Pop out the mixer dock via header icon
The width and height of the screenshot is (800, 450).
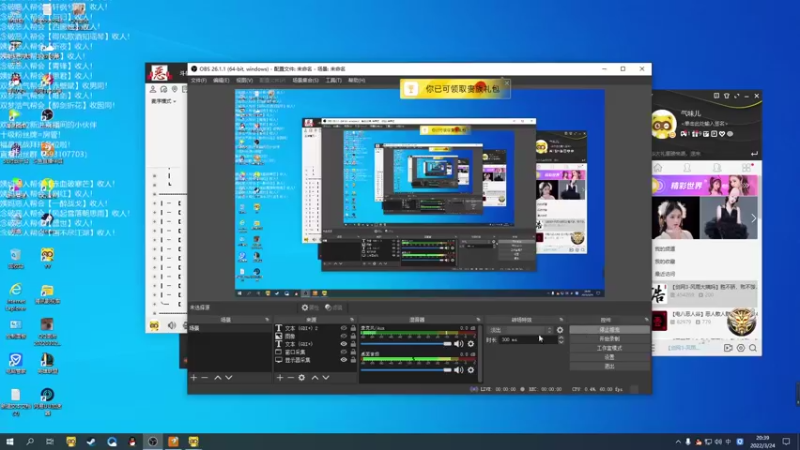478,320
